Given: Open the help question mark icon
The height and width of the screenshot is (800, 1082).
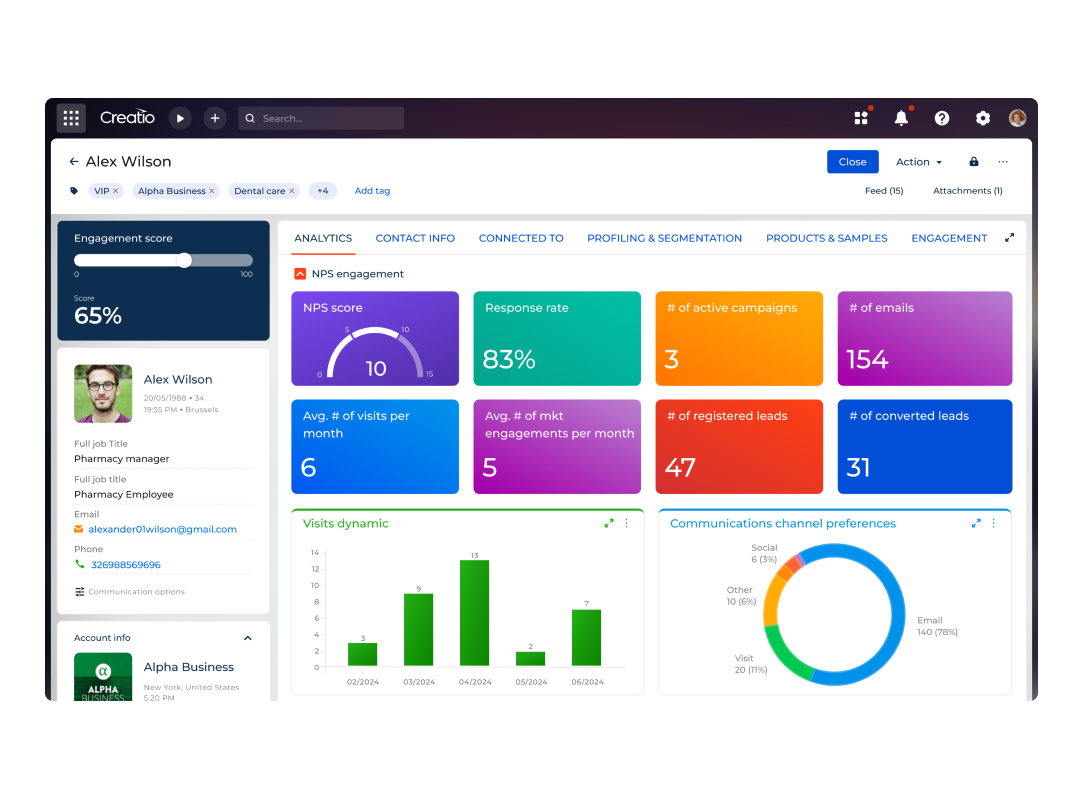Looking at the screenshot, I should [x=942, y=118].
